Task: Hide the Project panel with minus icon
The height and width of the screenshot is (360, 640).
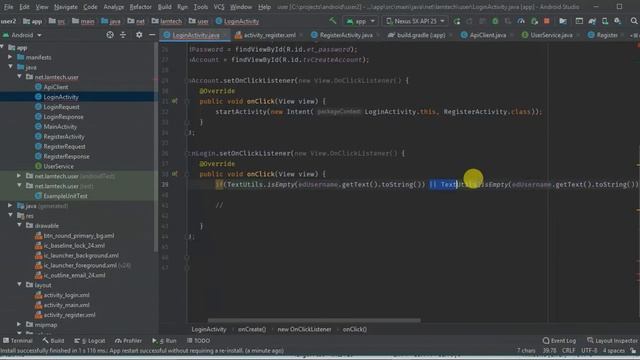Action: (152, 35)
